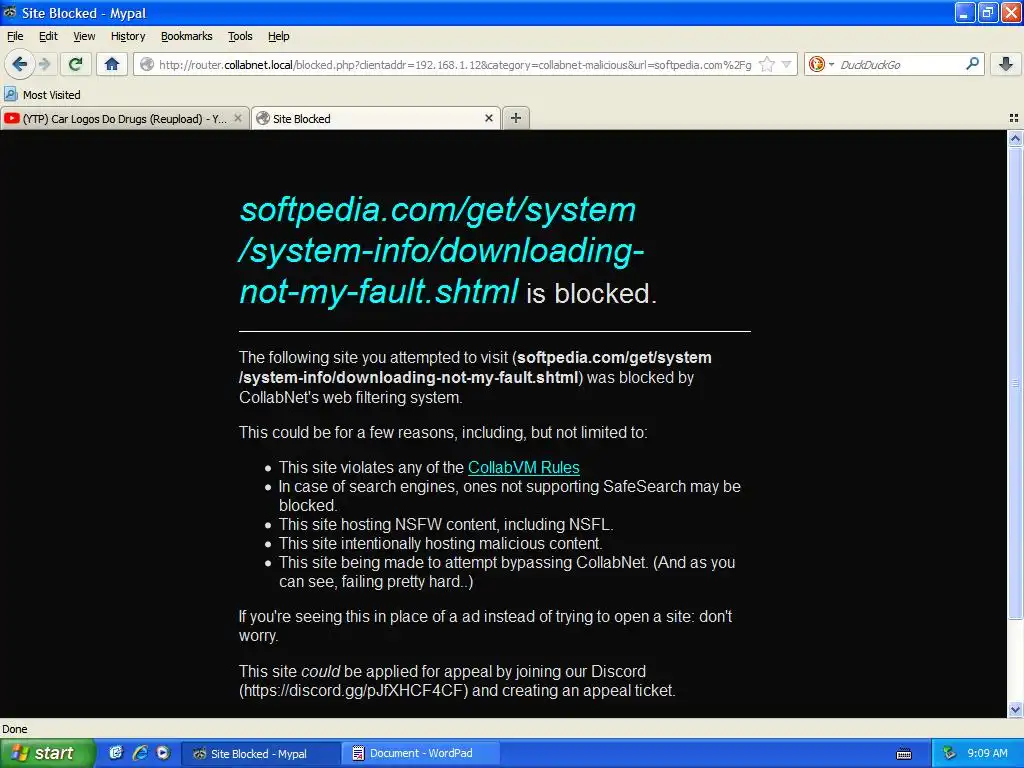Click the Done status bar text

click(15, 729)
